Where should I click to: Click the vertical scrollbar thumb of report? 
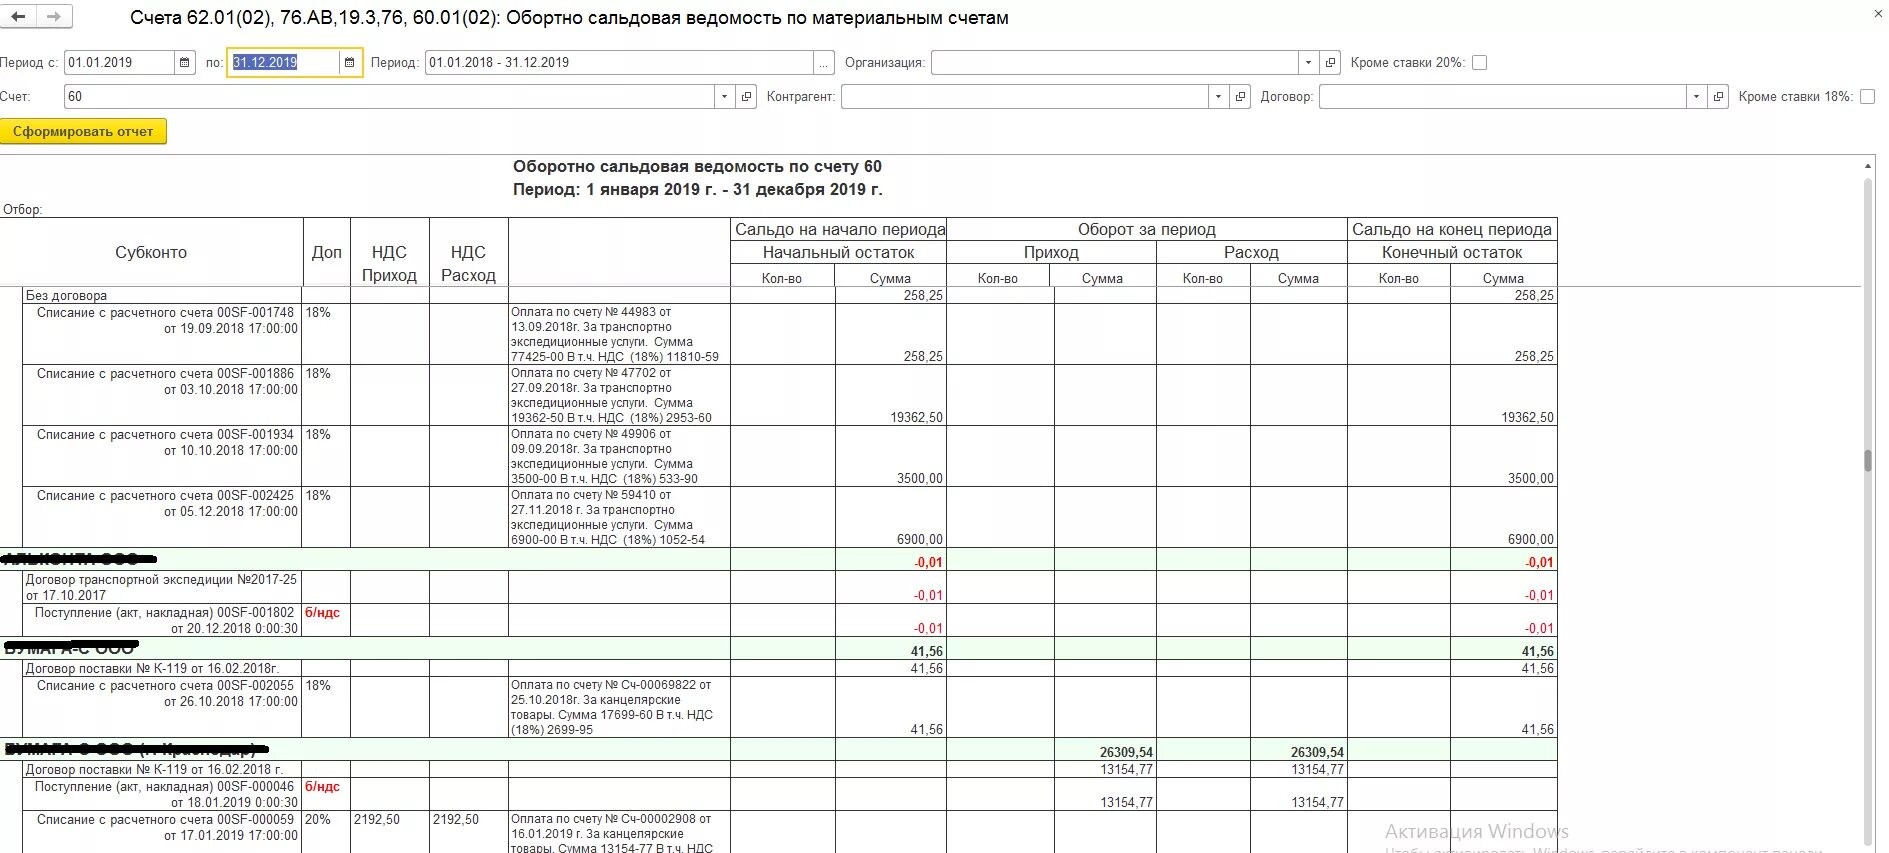click(1867, 460)
